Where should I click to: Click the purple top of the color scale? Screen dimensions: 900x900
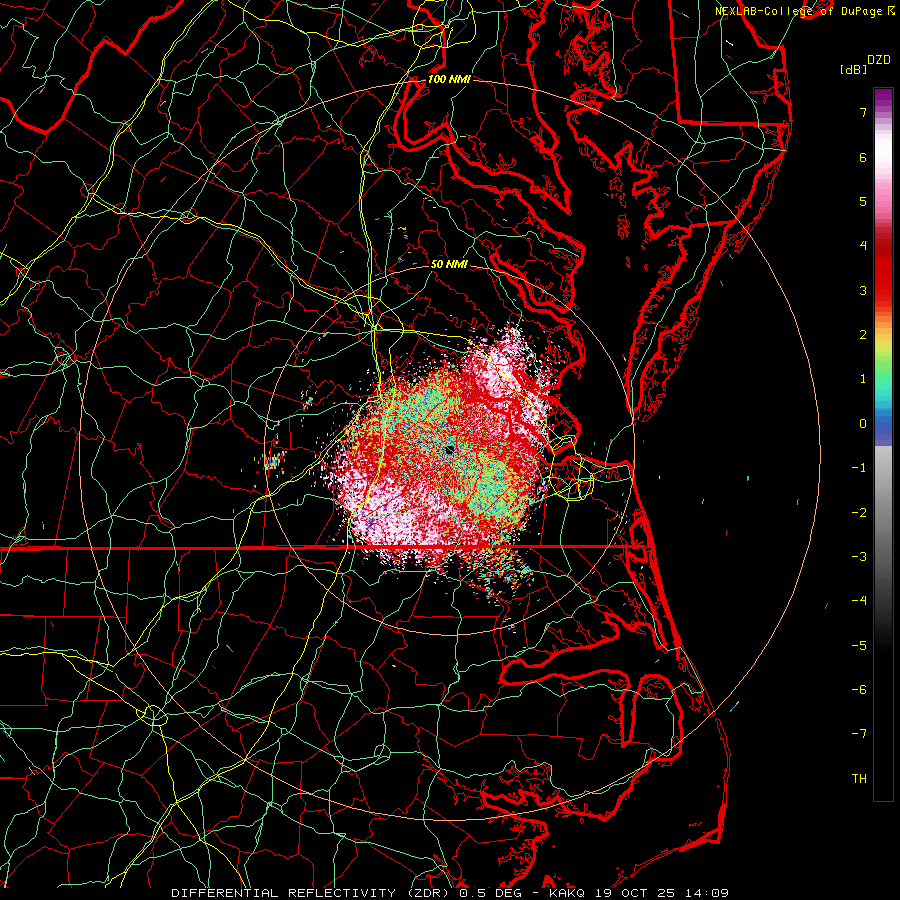(x=883, y=98)
